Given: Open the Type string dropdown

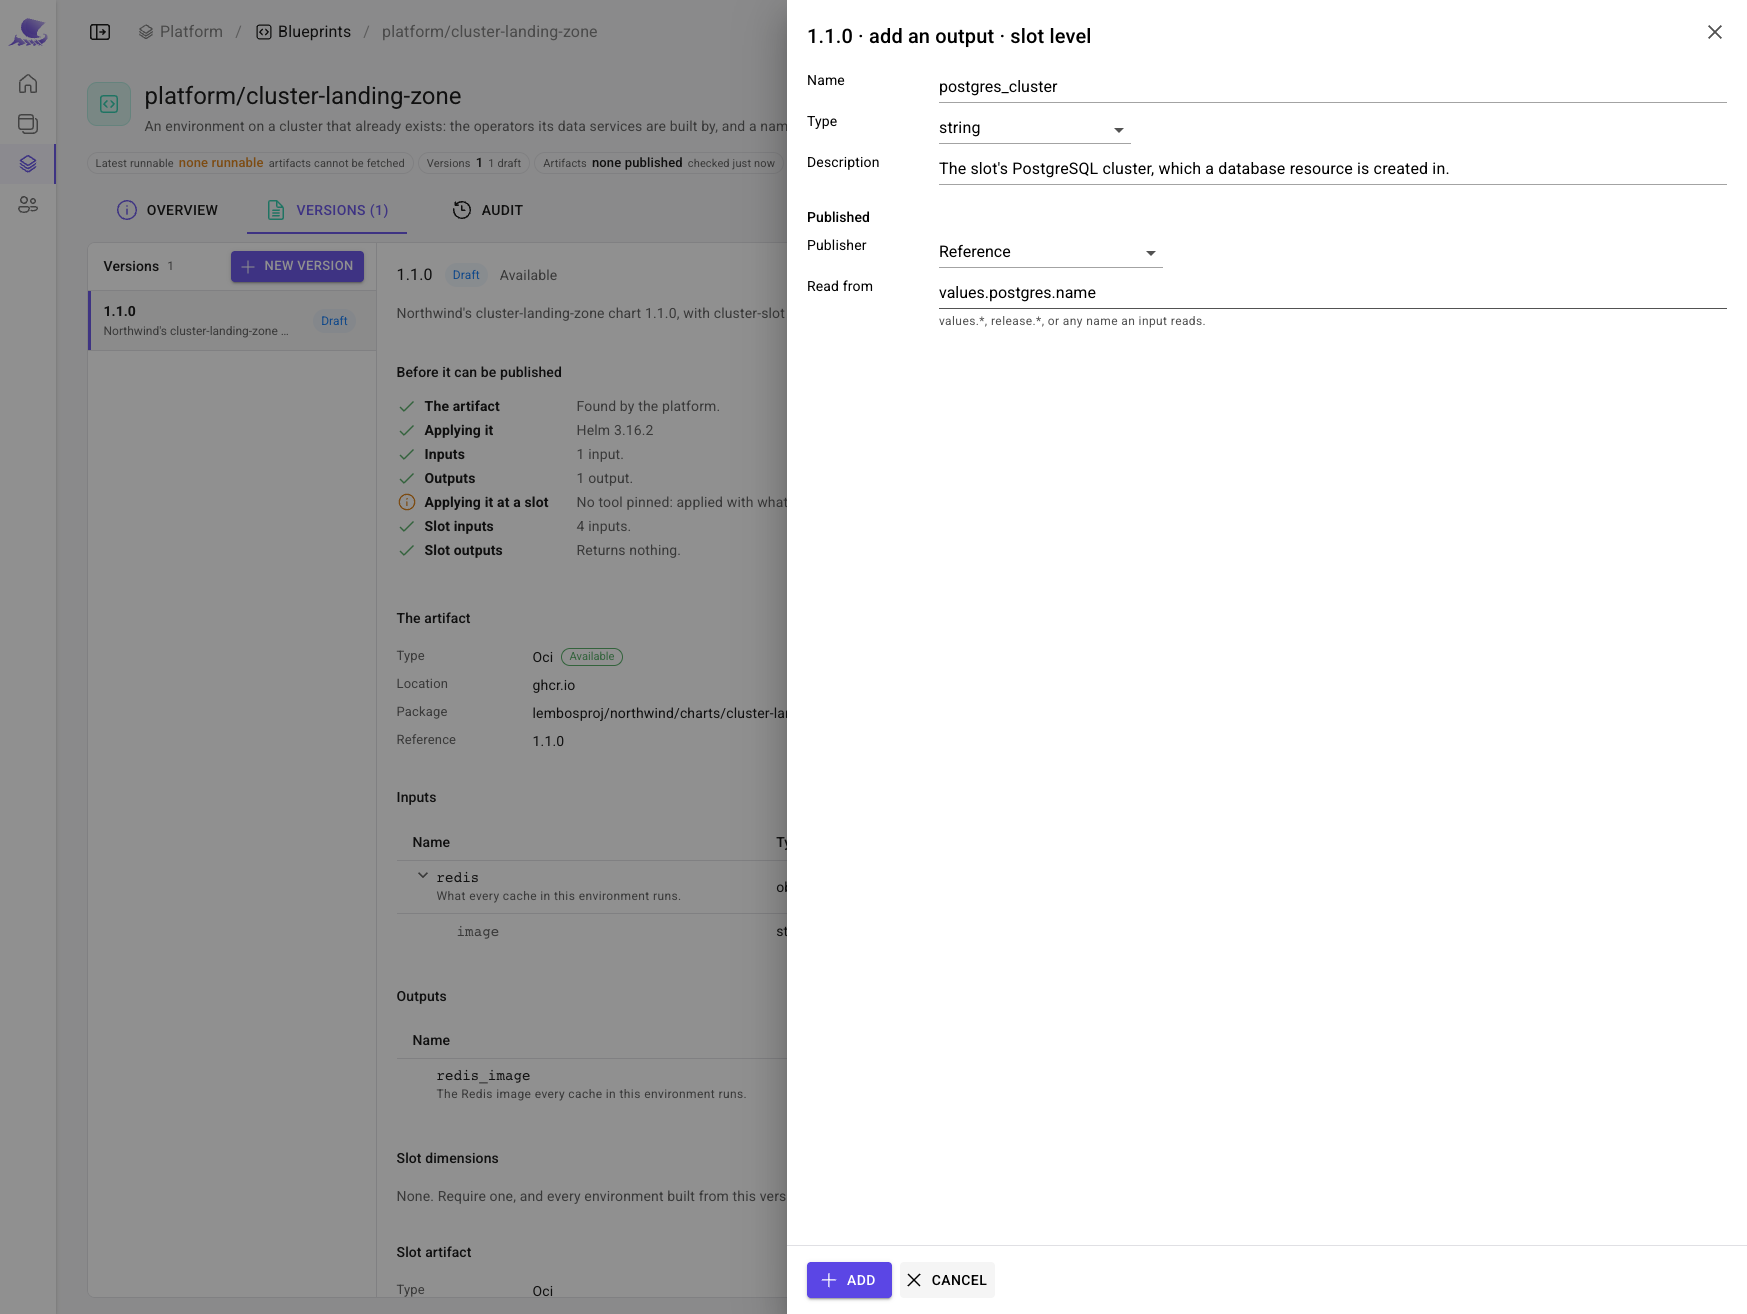Looking at the screenshot, I should click(1034, 128).
